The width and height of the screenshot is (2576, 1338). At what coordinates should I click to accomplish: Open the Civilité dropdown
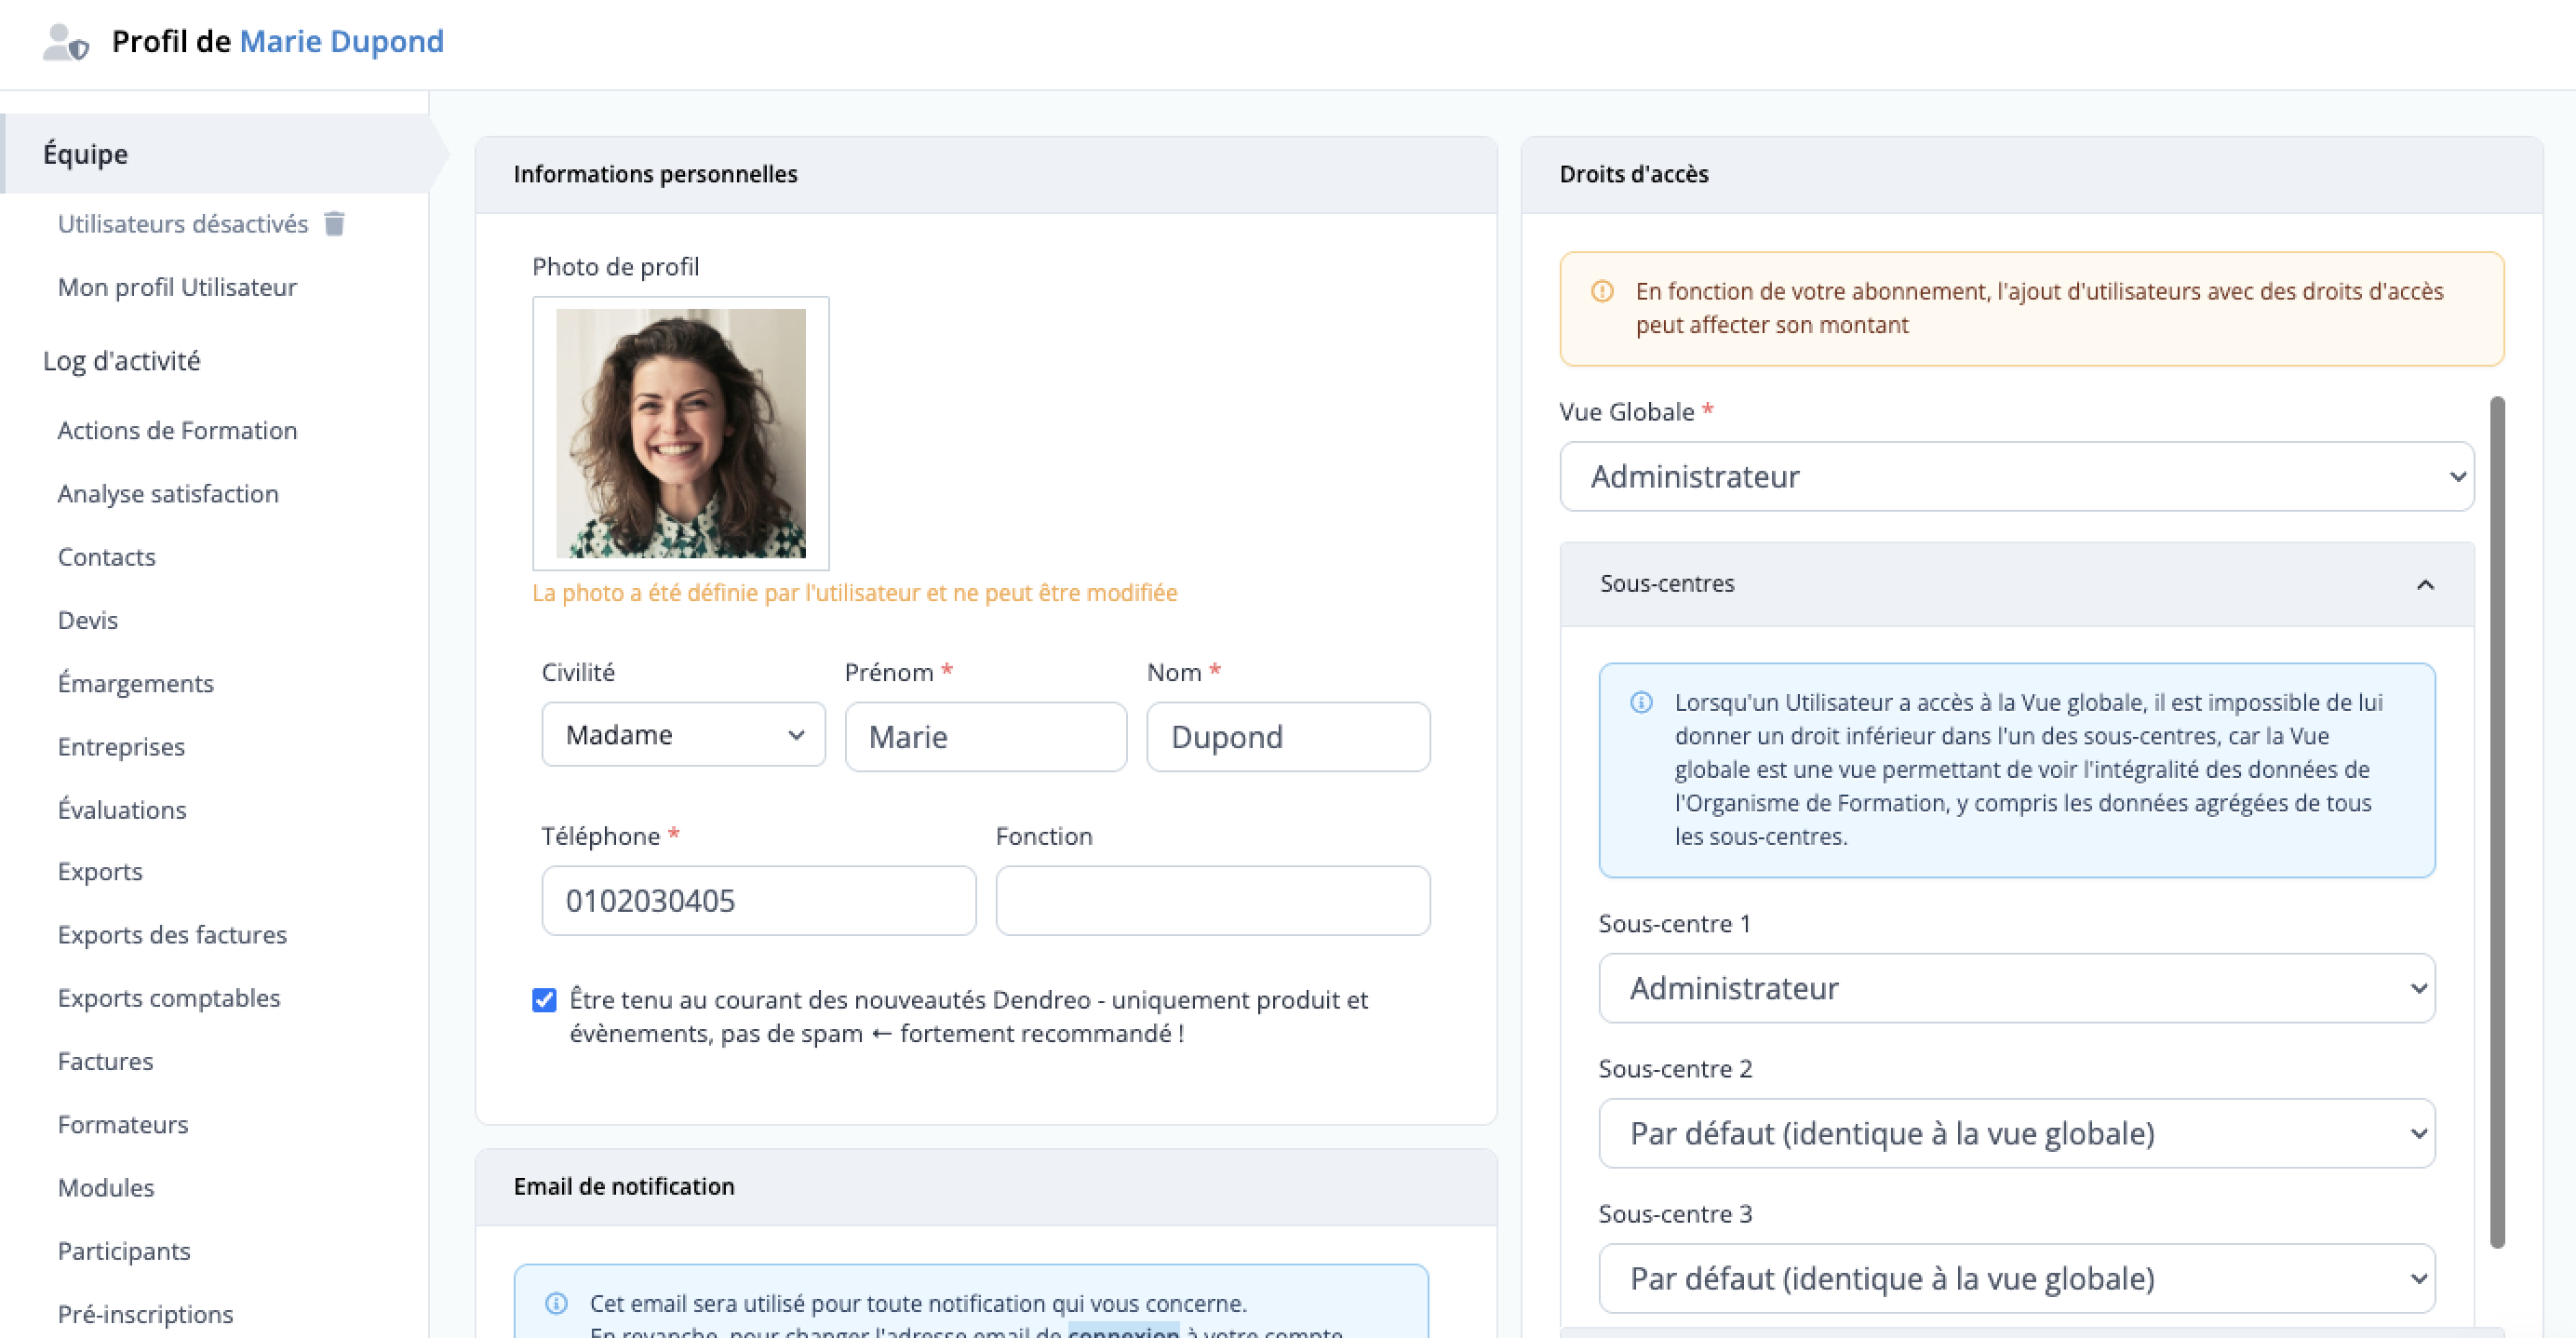click(x=683, y=735)
